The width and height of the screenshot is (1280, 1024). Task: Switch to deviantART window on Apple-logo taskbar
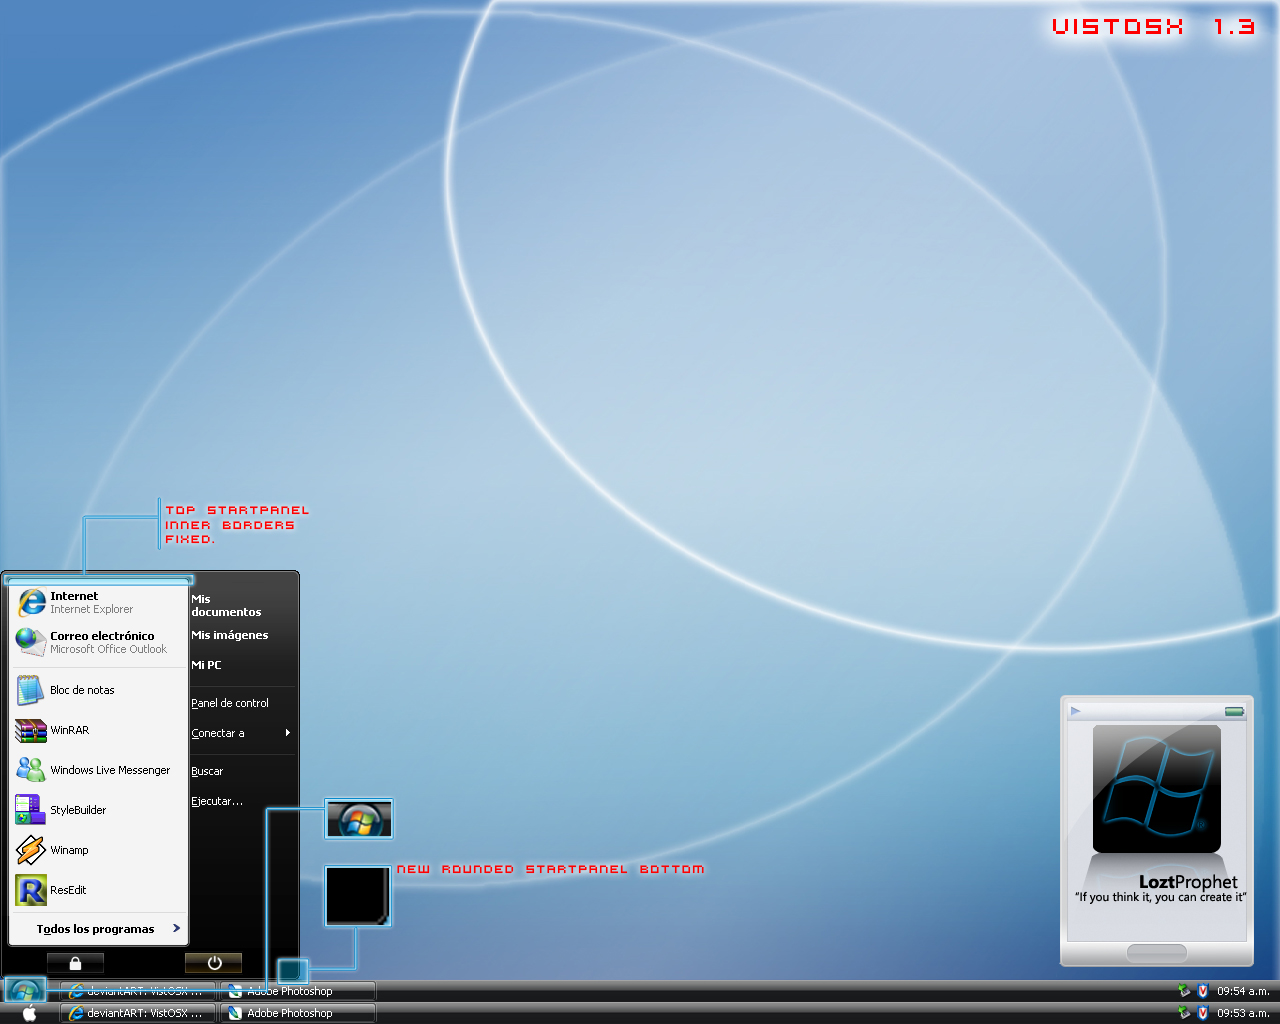[138, 1013]
